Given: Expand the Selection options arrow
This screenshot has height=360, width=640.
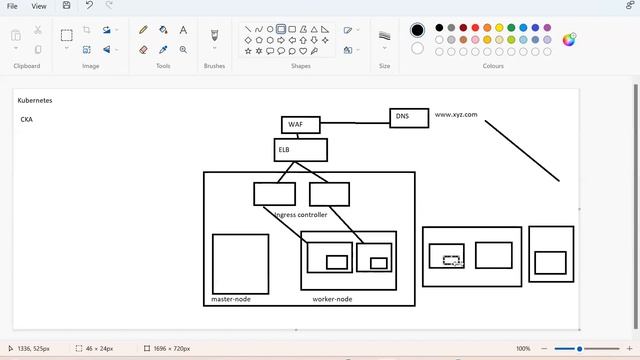Looking at the screenshot, I should pos(67,49).
